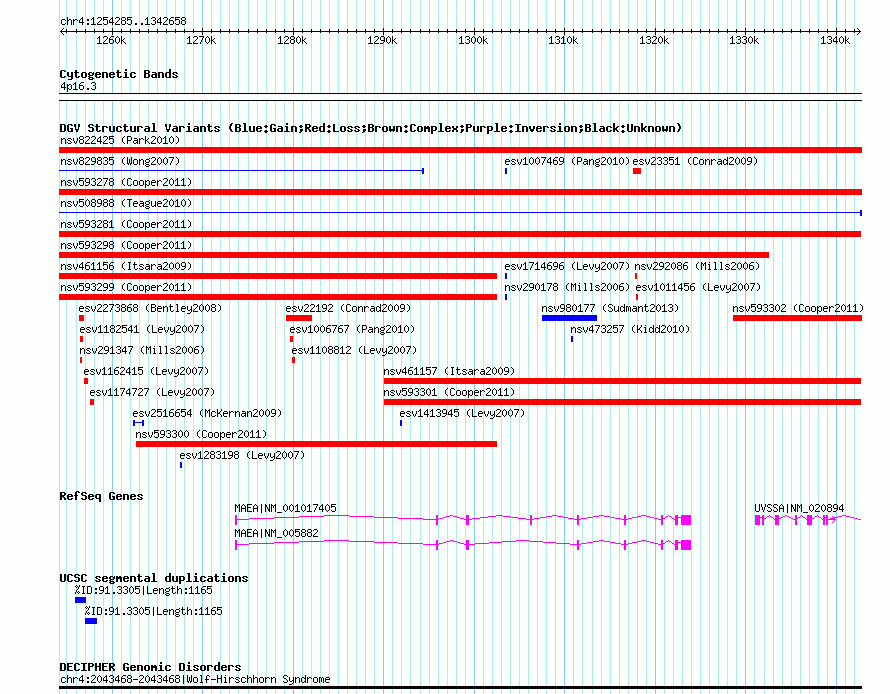The width and height of the screenshot is (890, 694).
Task: Click the DGV Structural Variants track title
Action: [371, 128]
